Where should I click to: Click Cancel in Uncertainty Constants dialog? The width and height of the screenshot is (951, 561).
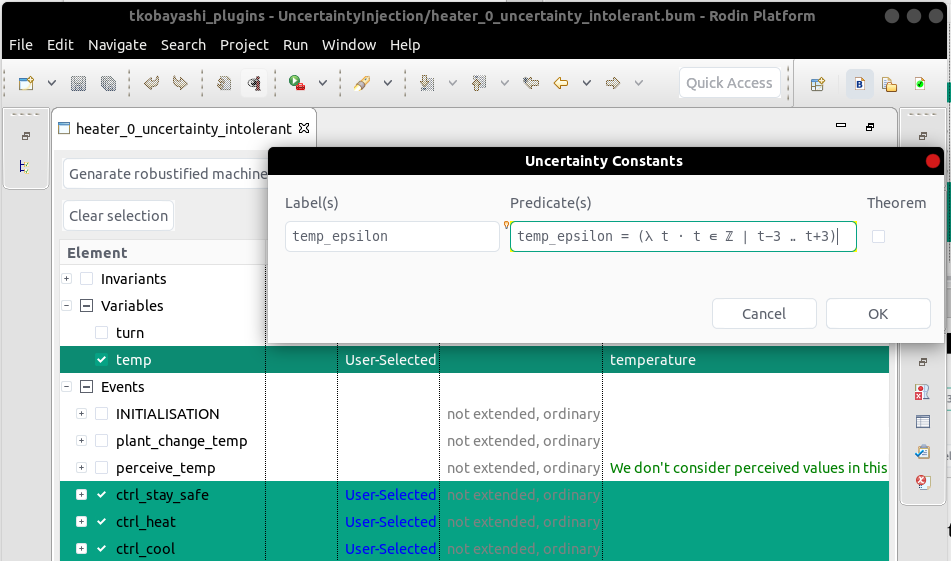(764, 314)
